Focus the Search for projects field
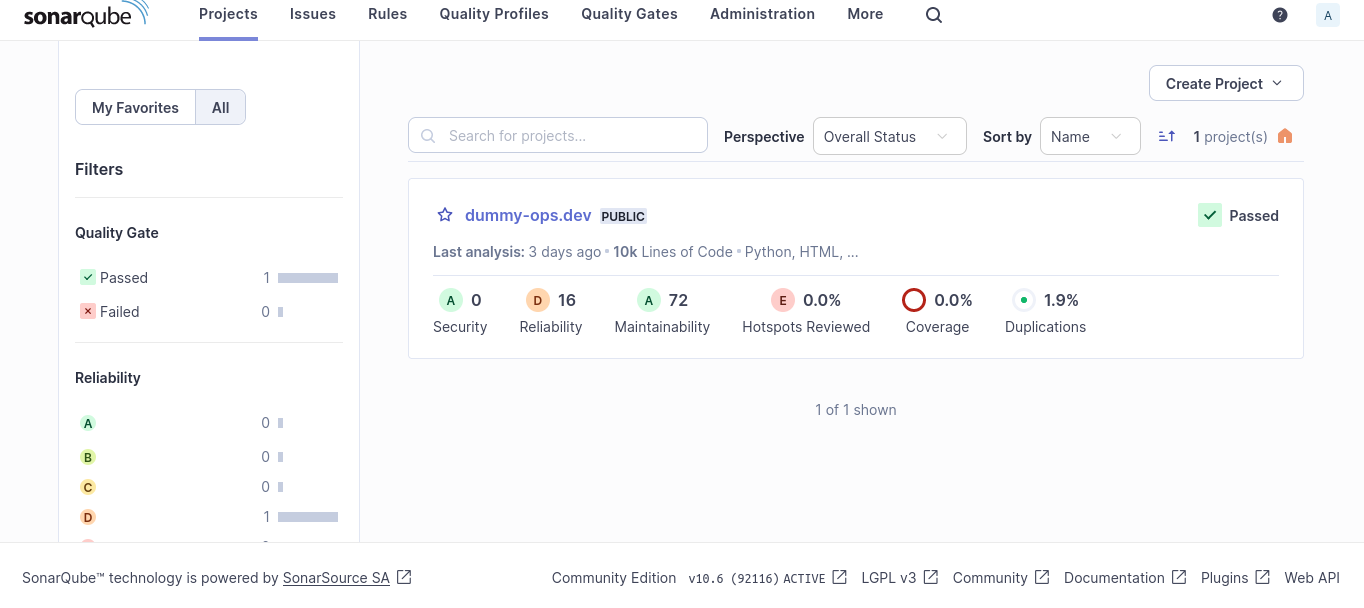1364x608 pixels. 558,136
